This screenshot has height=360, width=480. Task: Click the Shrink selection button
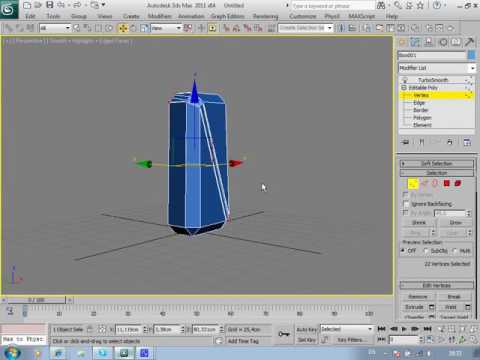click(419, 222)
